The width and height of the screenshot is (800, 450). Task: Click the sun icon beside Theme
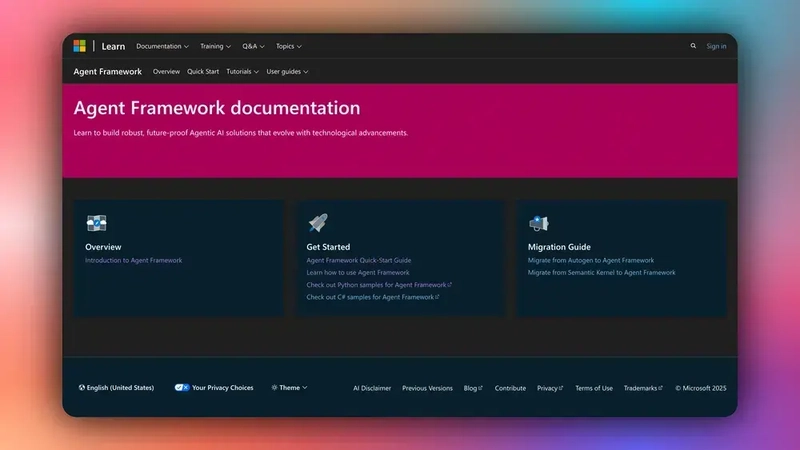[x=274, y=388]
